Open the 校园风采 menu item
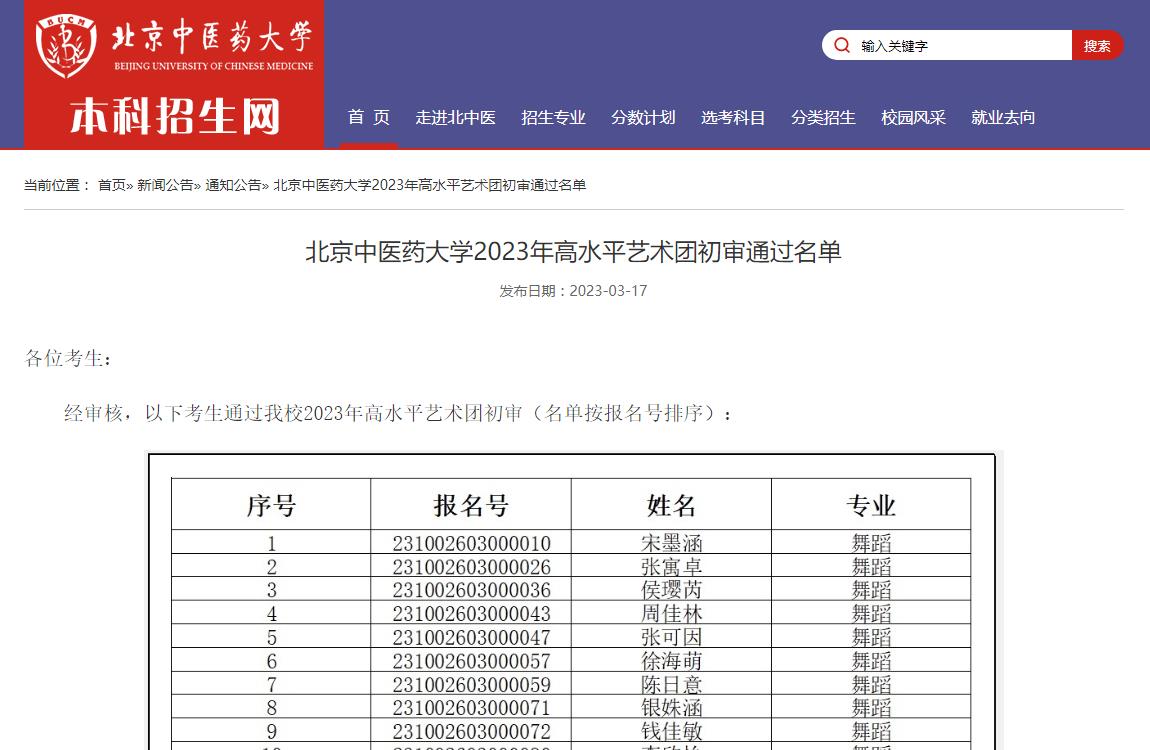Viewport: 1150px width, 750px height. [914, 117]
